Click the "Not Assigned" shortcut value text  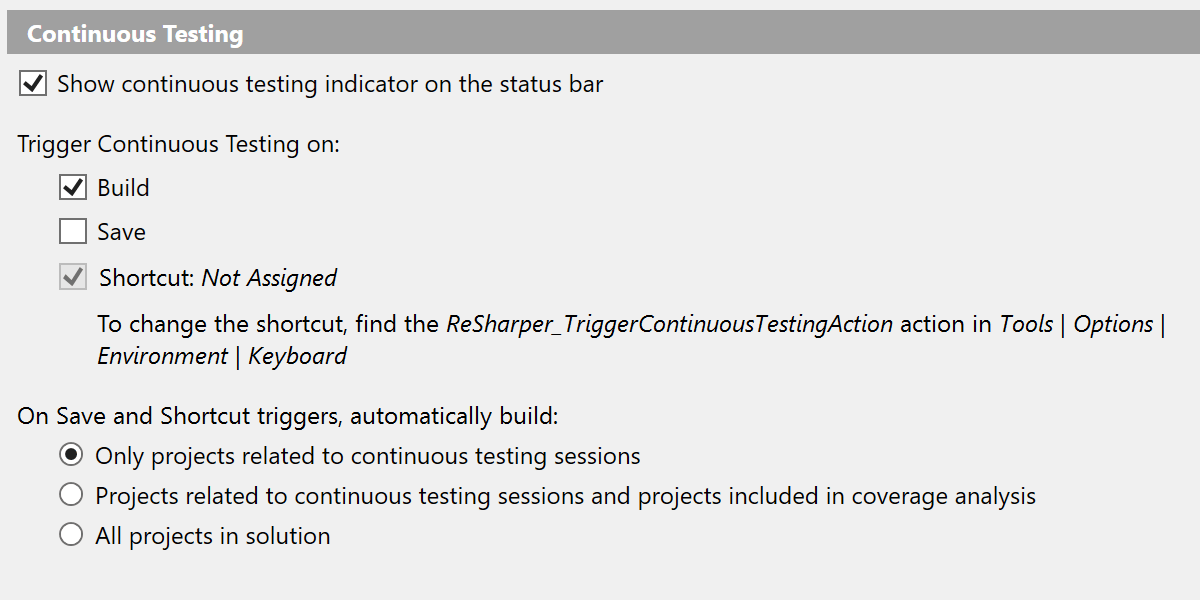pos(269,278)
